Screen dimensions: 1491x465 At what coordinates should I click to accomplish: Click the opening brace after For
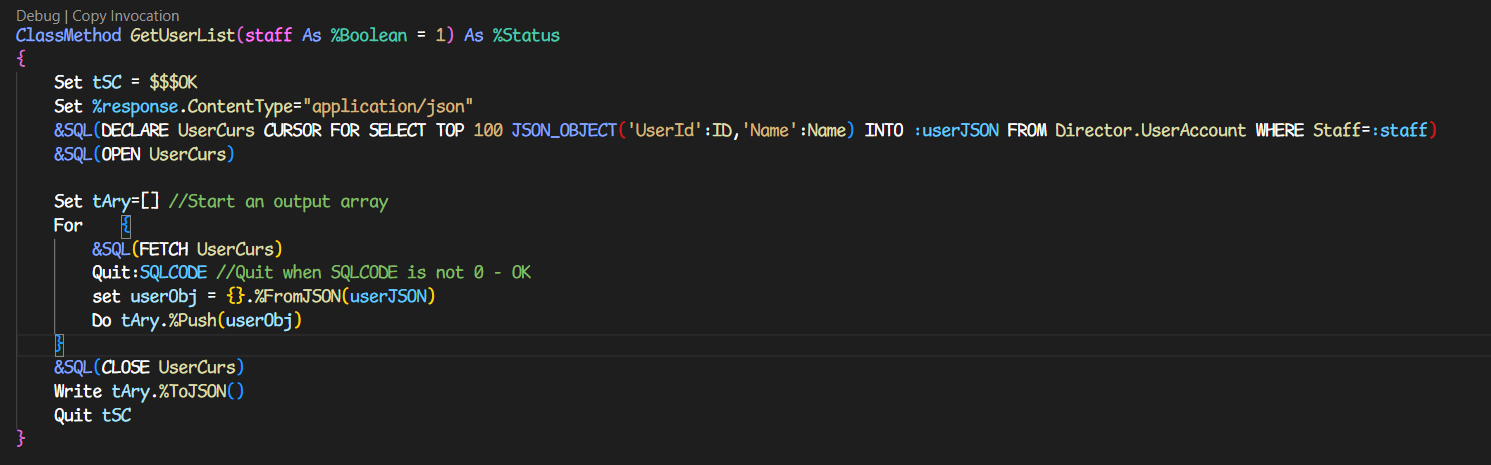click(125, 225)
